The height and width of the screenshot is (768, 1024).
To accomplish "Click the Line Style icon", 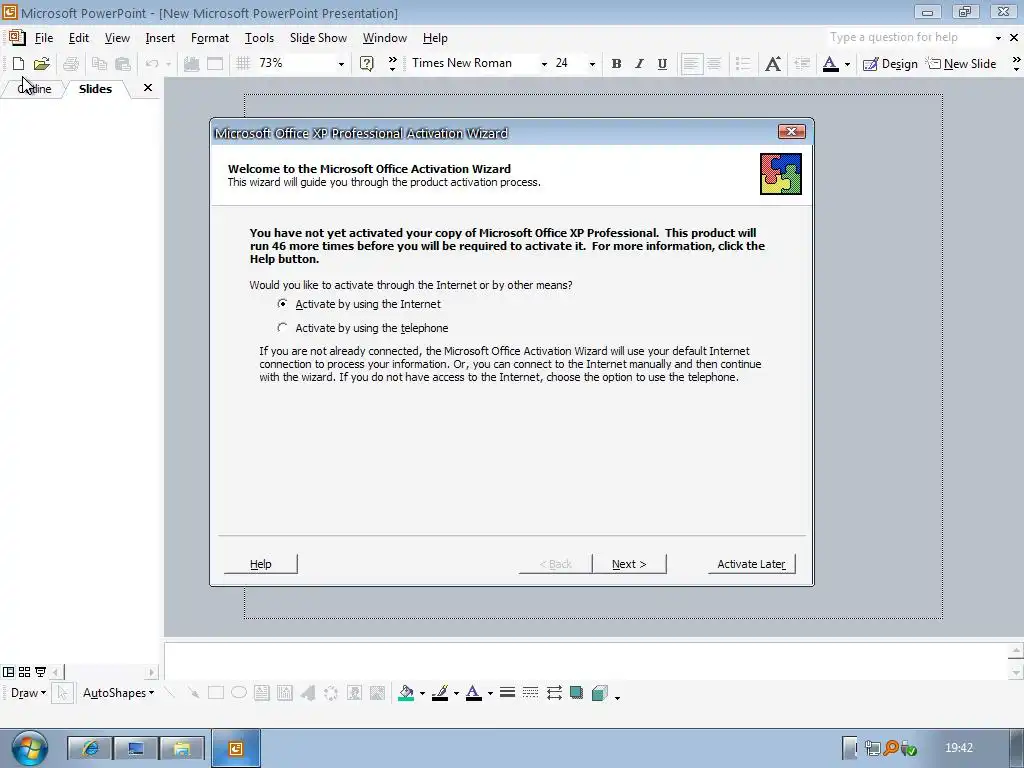I will coord(507,693).
